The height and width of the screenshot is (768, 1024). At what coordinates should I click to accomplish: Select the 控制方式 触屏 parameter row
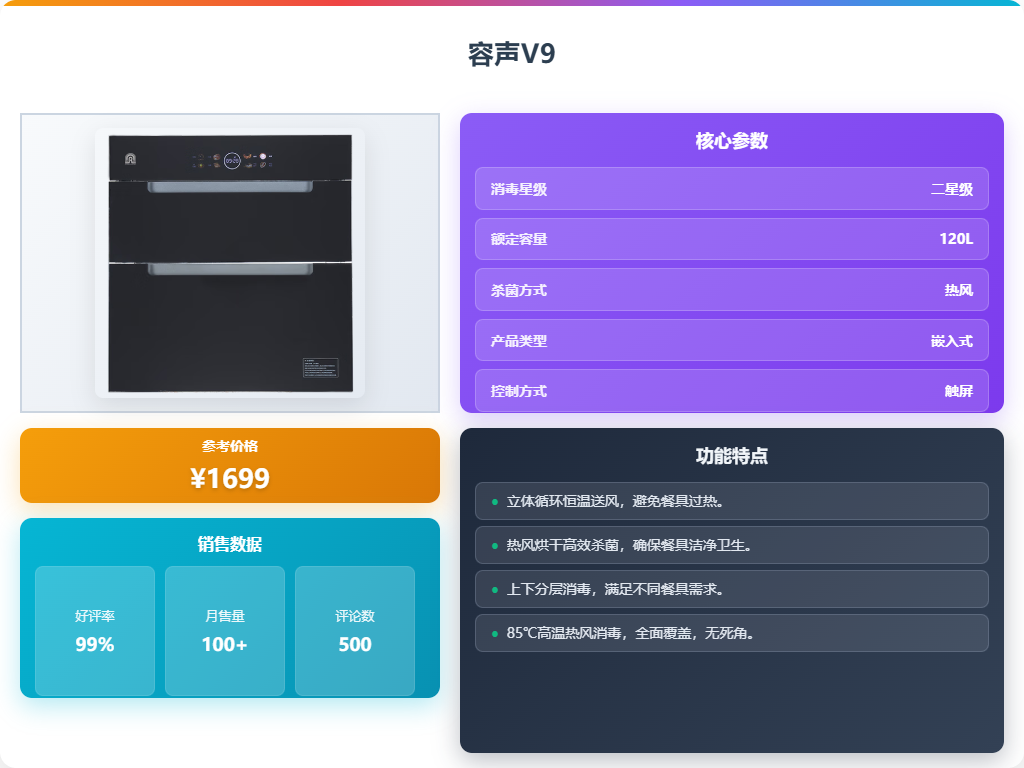pyautogui.click(x=731, y=391)
